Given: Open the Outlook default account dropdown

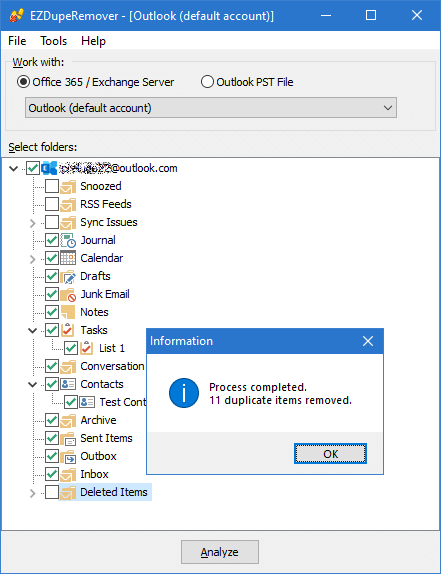Looking at the screenshot, I should click(211, 108).
